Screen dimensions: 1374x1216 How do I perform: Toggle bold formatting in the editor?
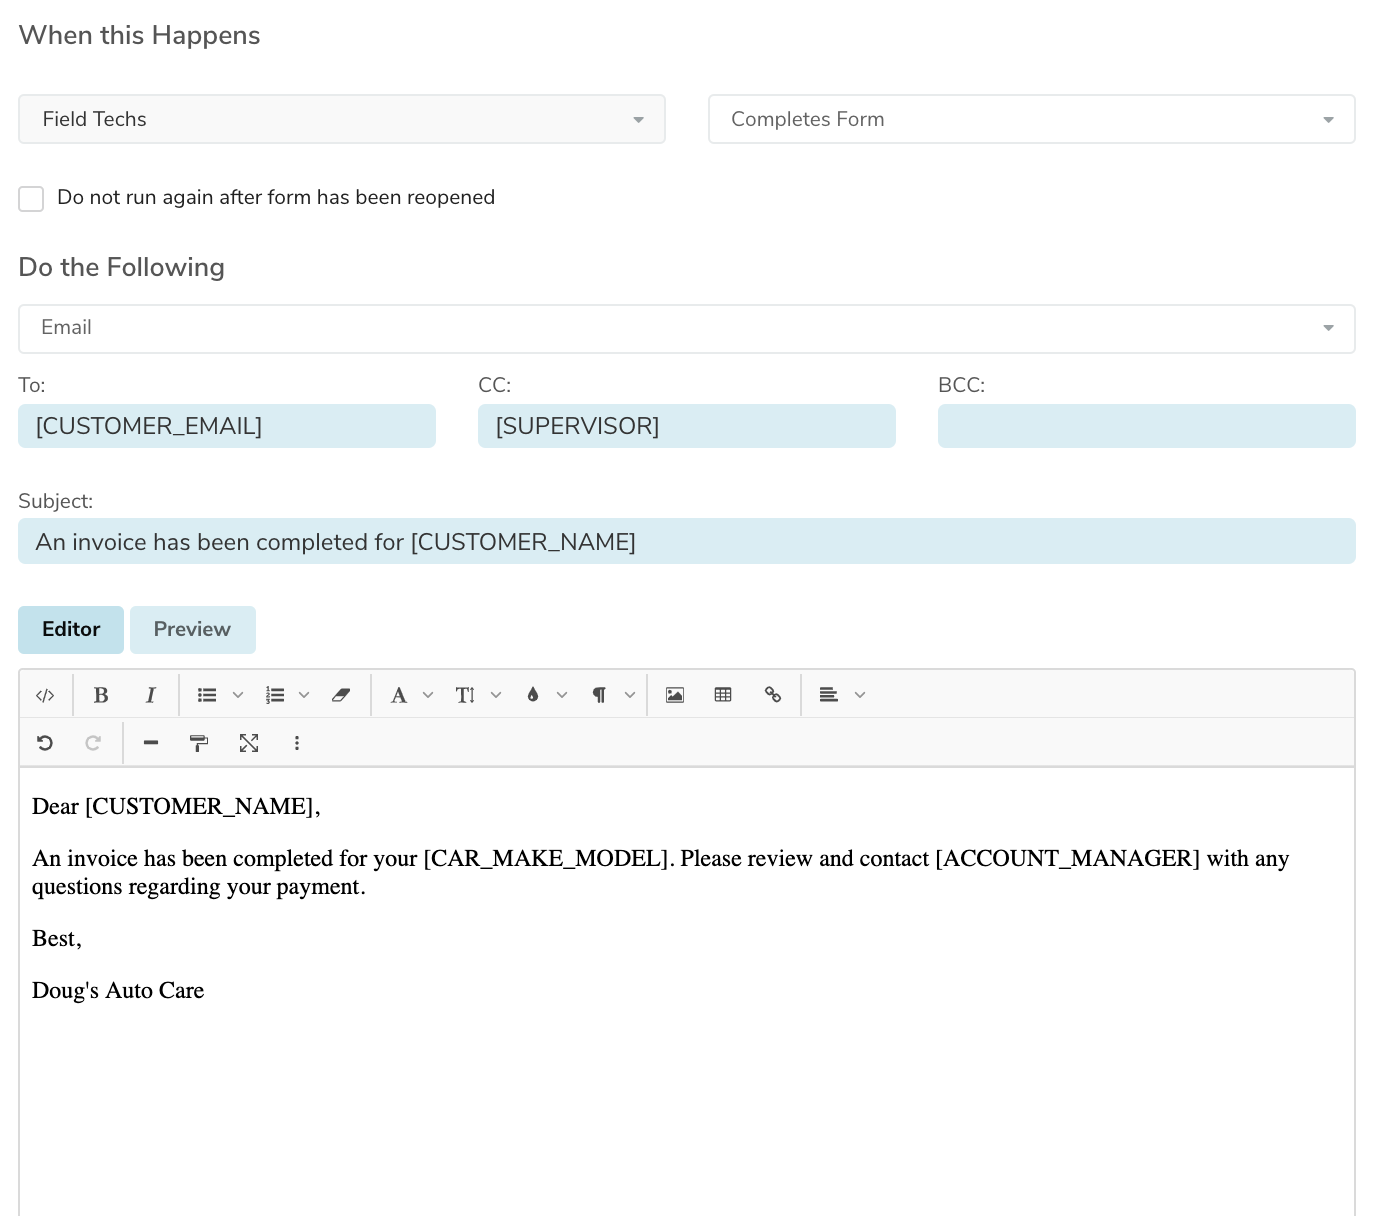(x=100, y=694)
